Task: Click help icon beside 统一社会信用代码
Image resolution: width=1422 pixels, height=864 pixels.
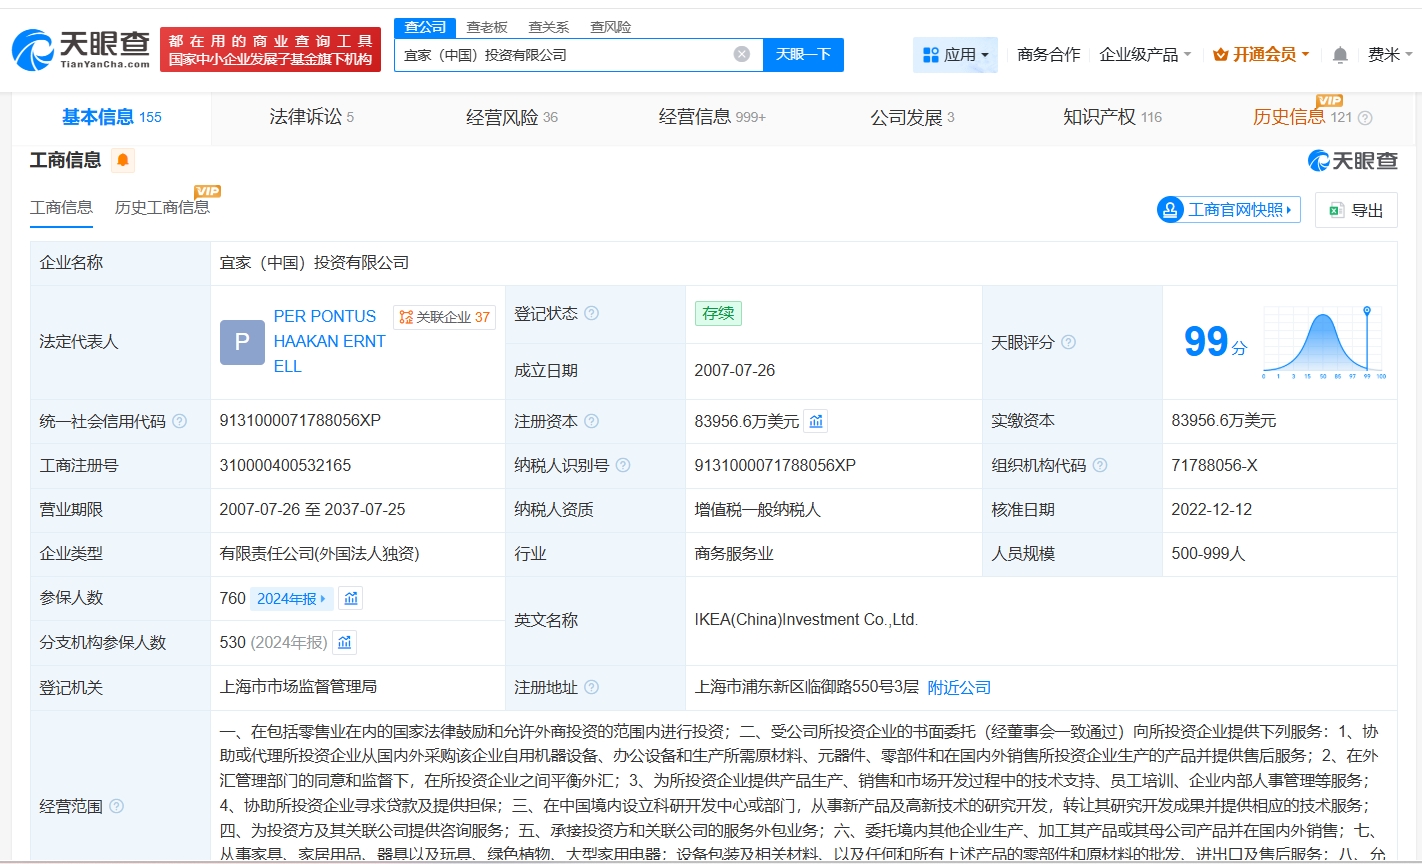Action: click(x=180, y=422)
